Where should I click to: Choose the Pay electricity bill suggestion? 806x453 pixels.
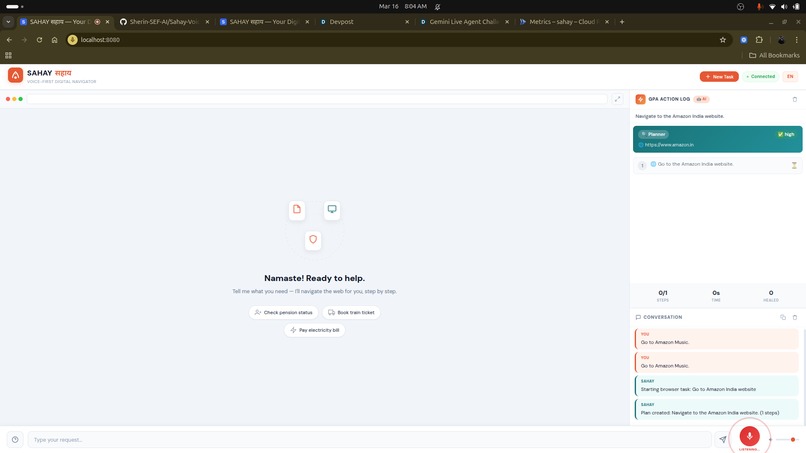pyautogui.click(x=315, y=330)
